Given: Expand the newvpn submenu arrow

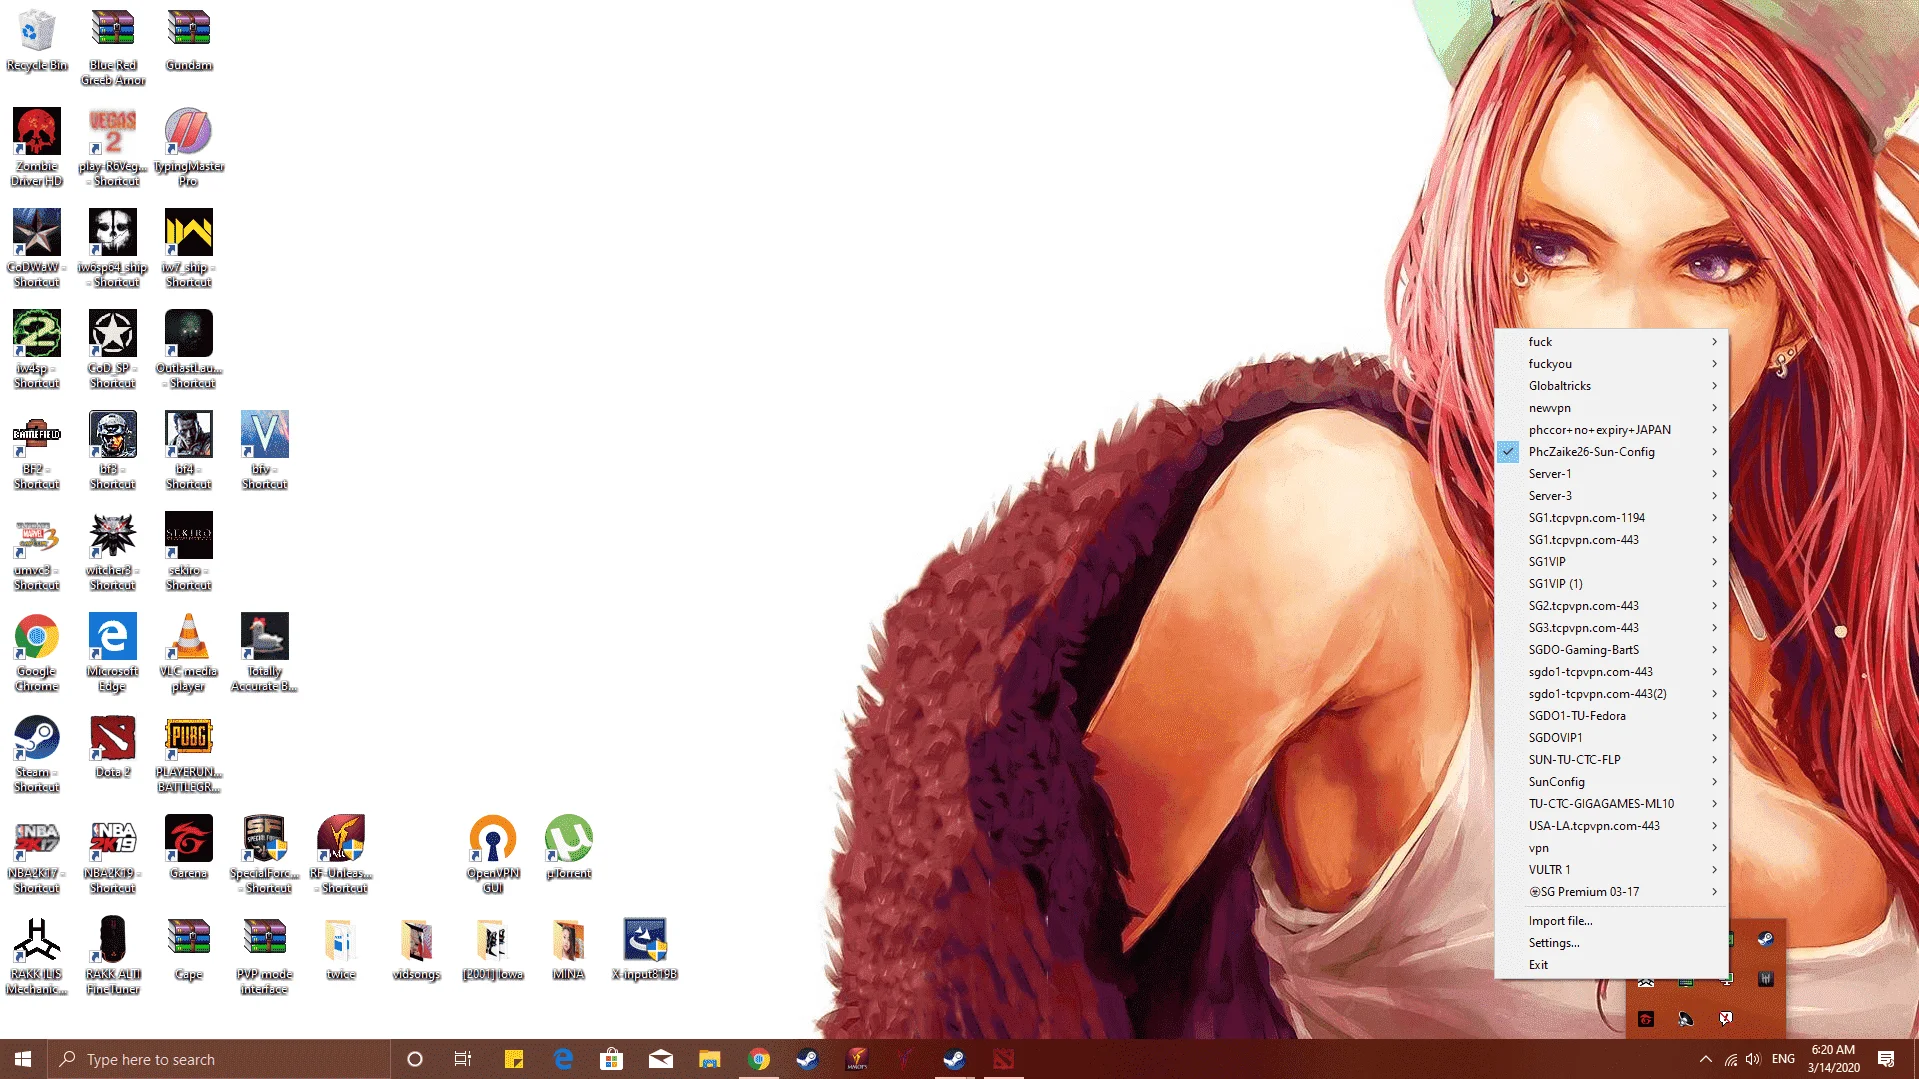Looking at the screenshot, I should tap(1714, 408).
